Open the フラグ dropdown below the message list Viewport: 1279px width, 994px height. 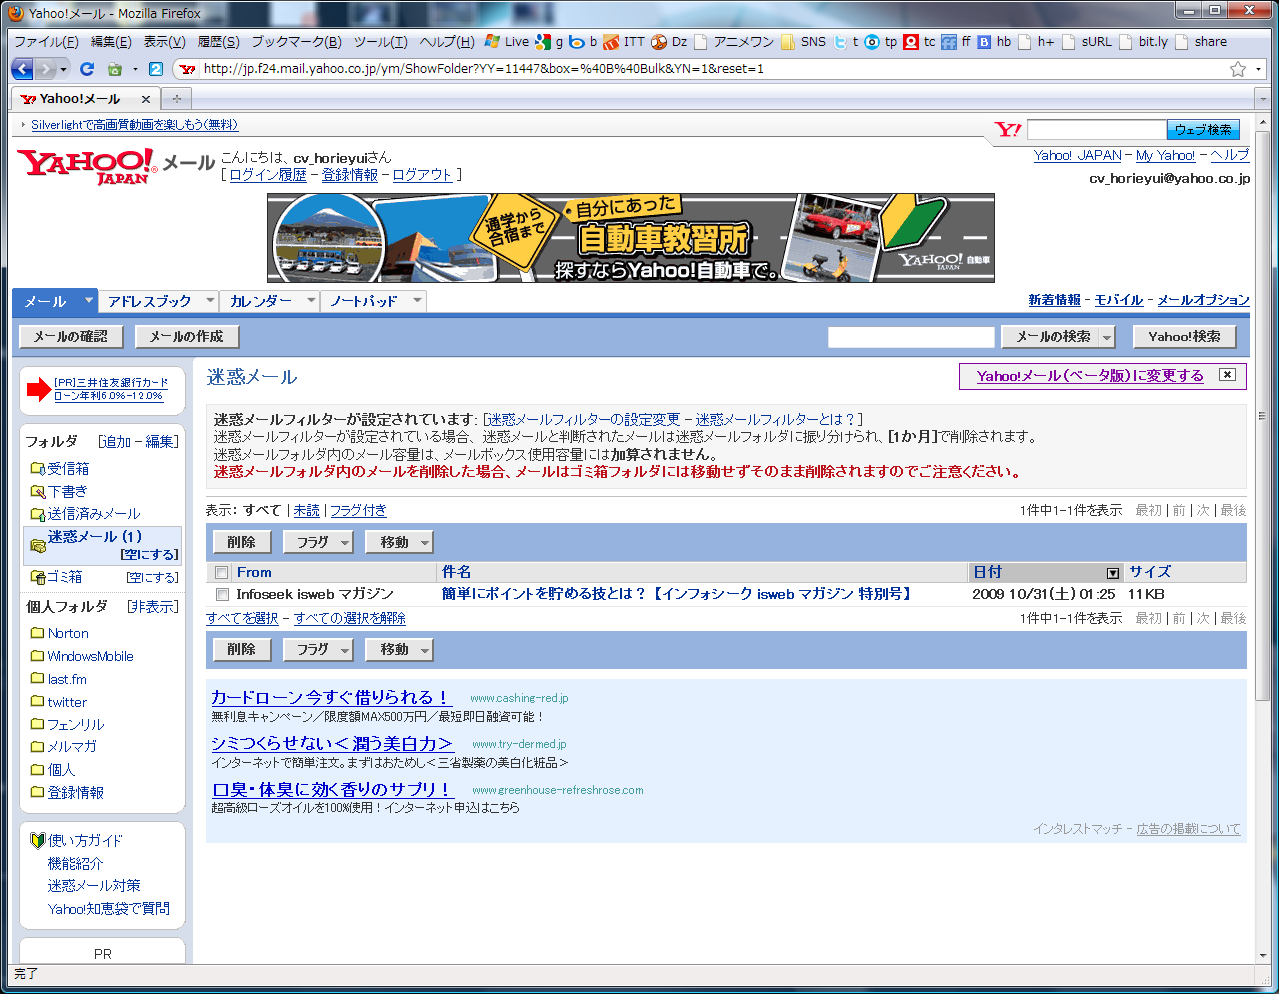[346, 650]
